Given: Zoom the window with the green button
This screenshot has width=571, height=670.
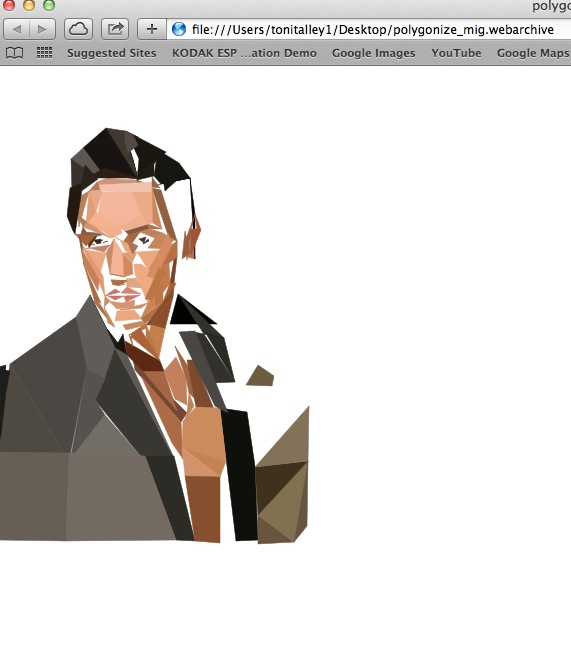Looking at the screenshot, I should click(x=49, y=5).
